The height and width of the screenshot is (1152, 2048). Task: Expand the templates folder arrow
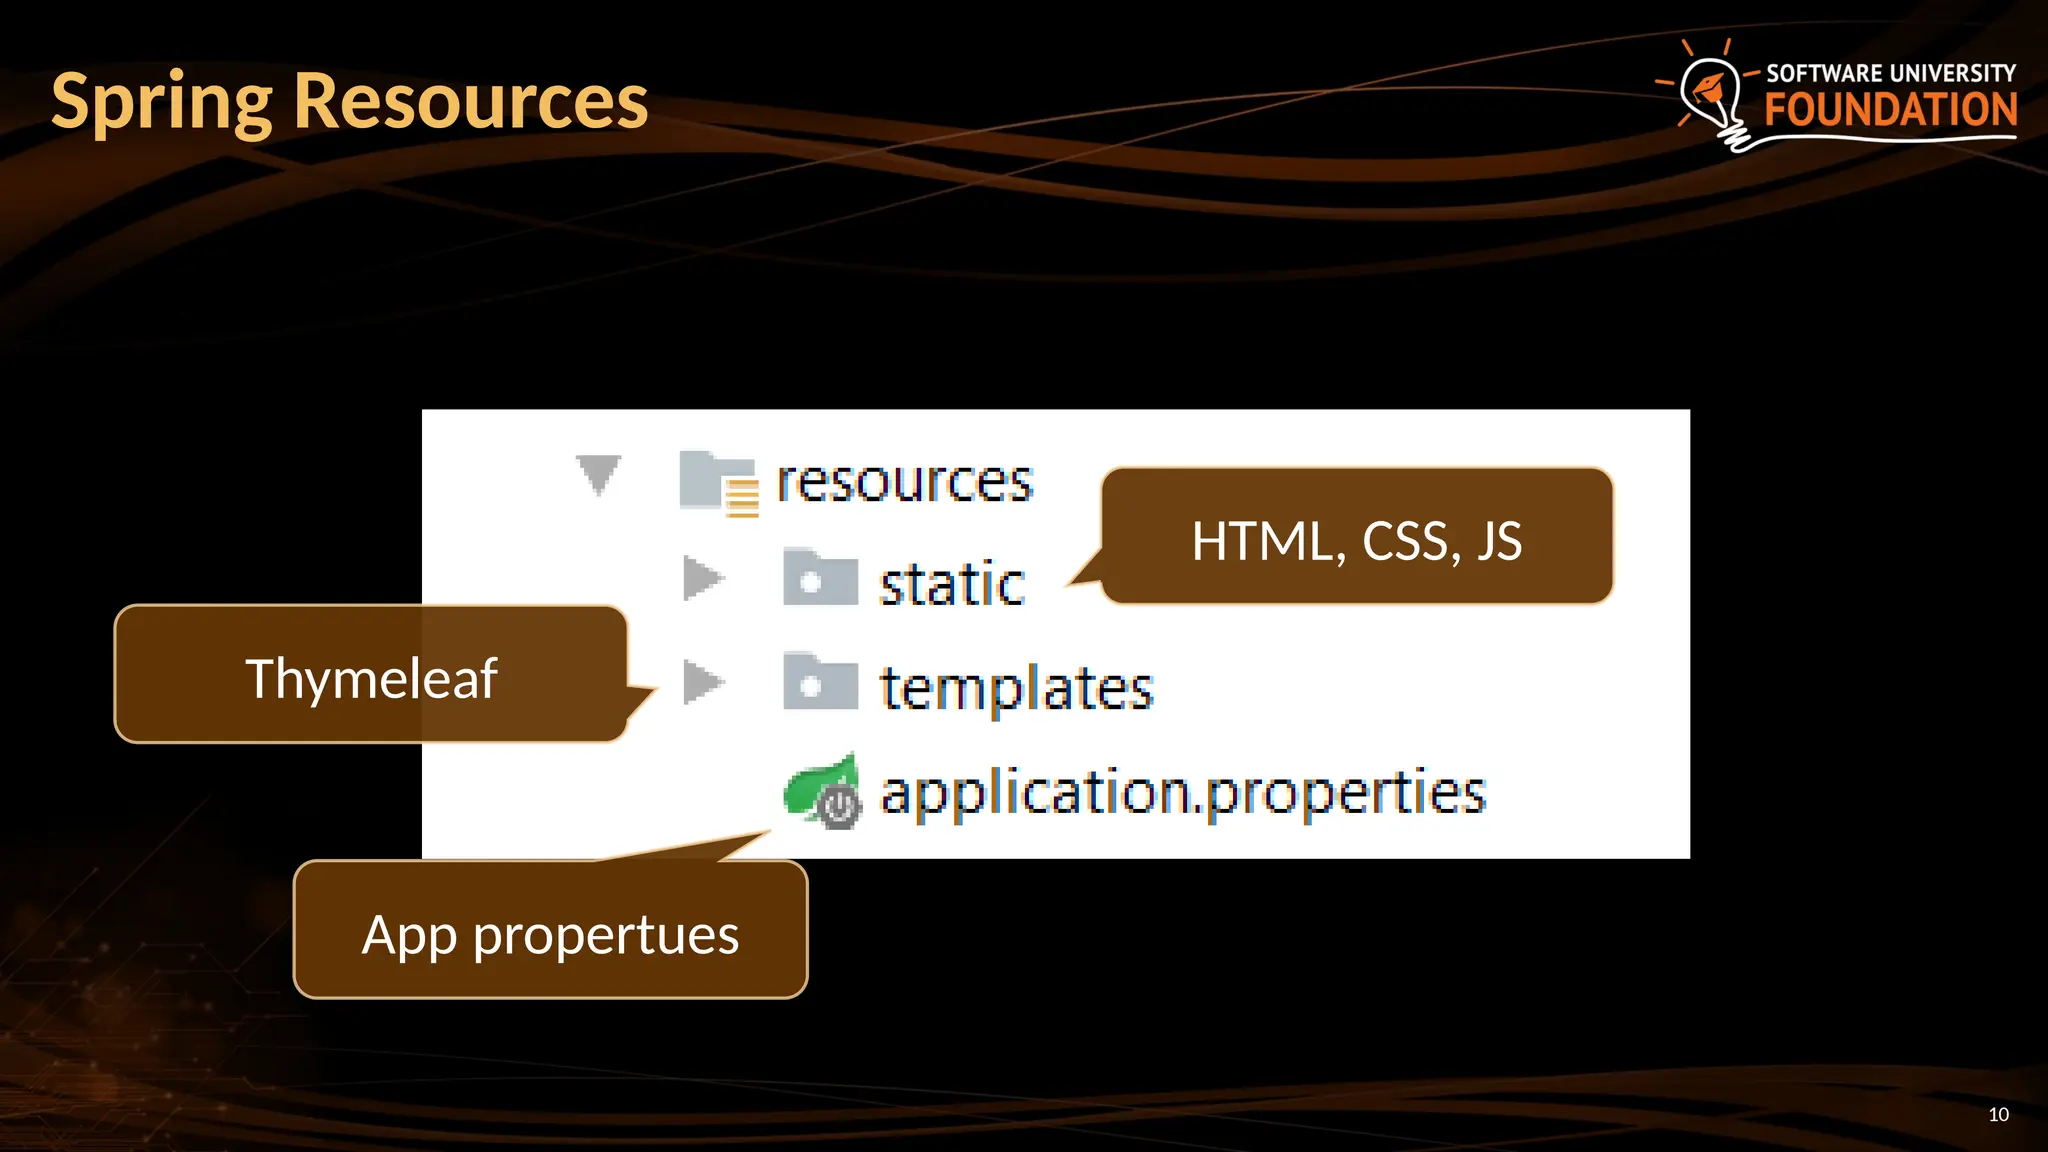[x=703, y=682]
